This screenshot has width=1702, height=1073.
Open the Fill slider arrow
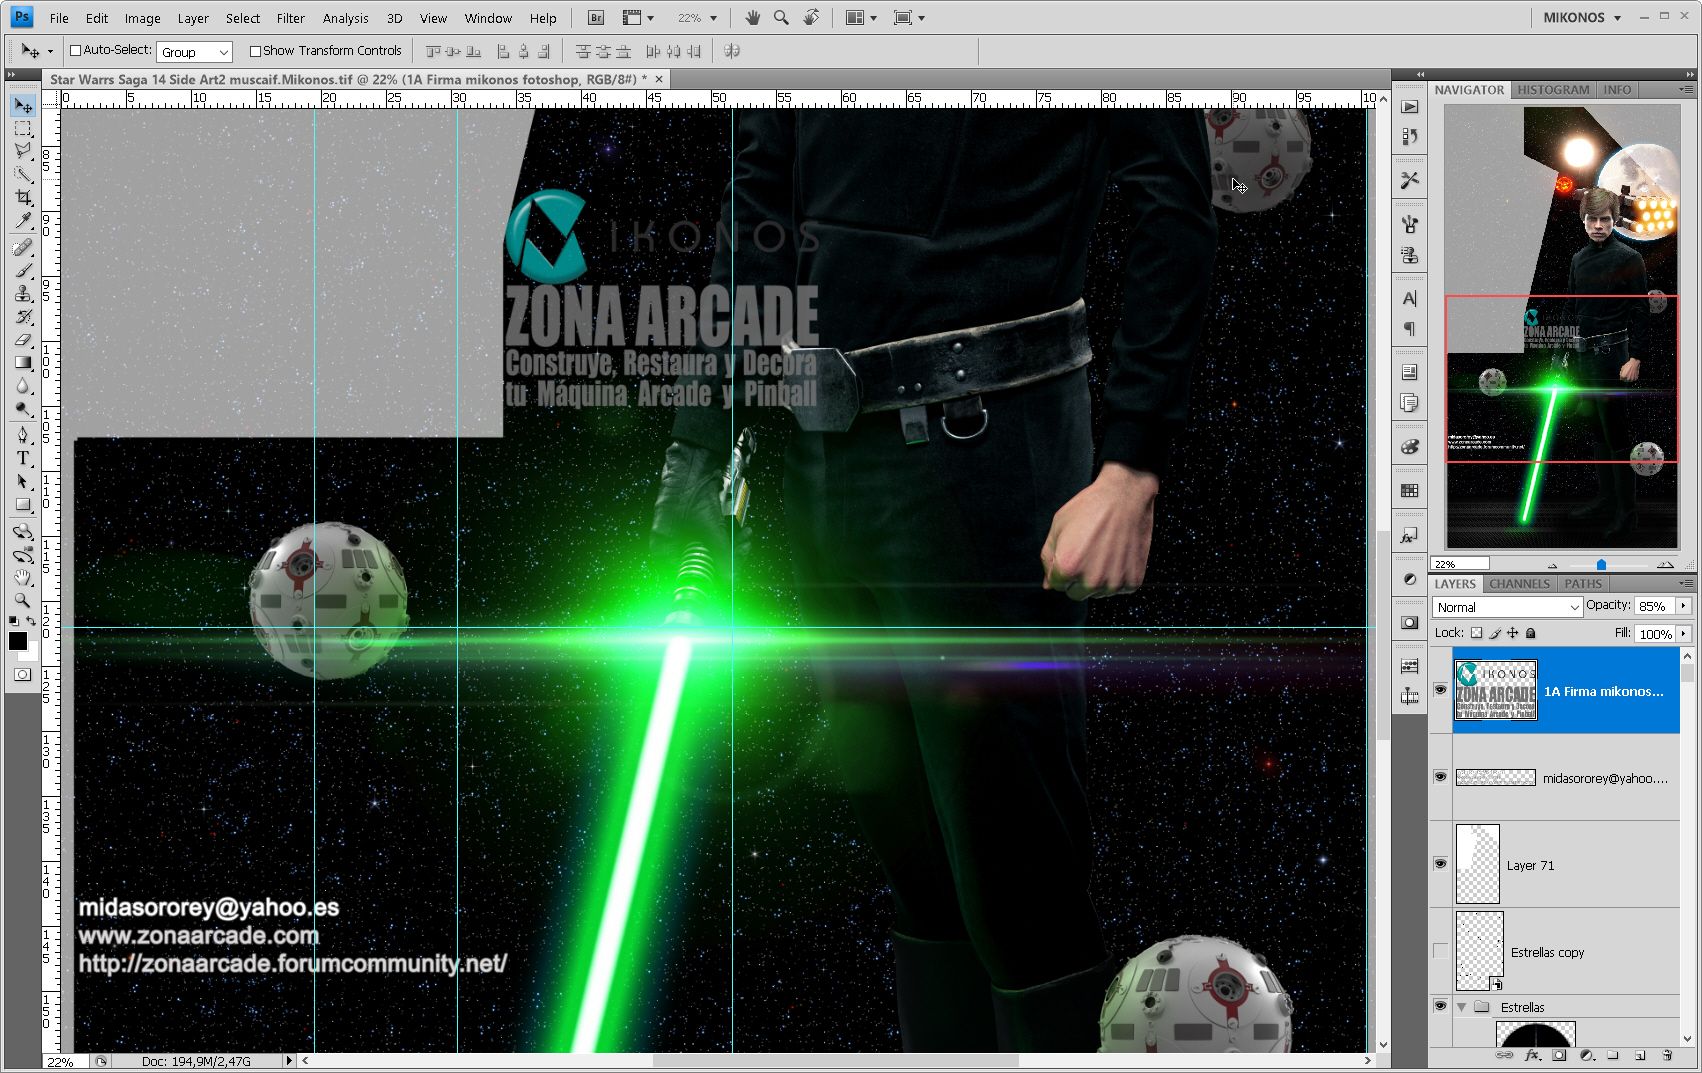[1684, 634]
